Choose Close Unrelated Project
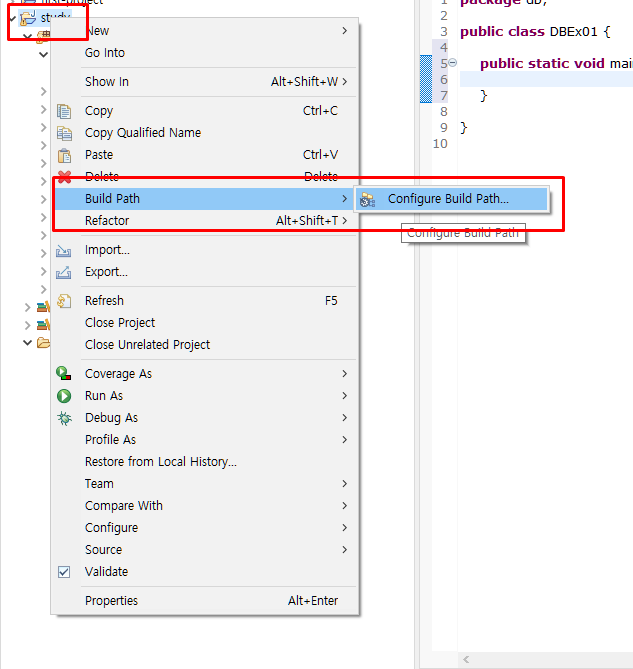The height and width of the screenshot is (669, 633). (x=205, y=345)
